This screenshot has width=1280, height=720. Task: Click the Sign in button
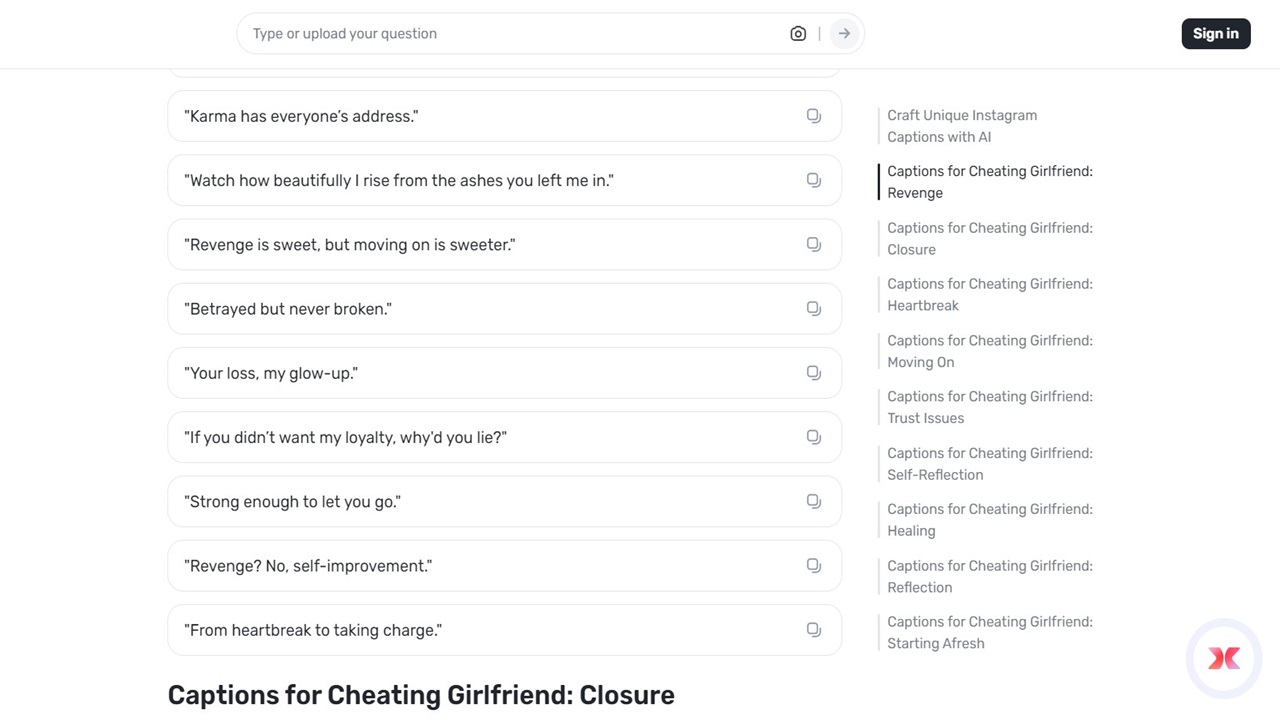pyautogui.click(x=1215, y=34)
